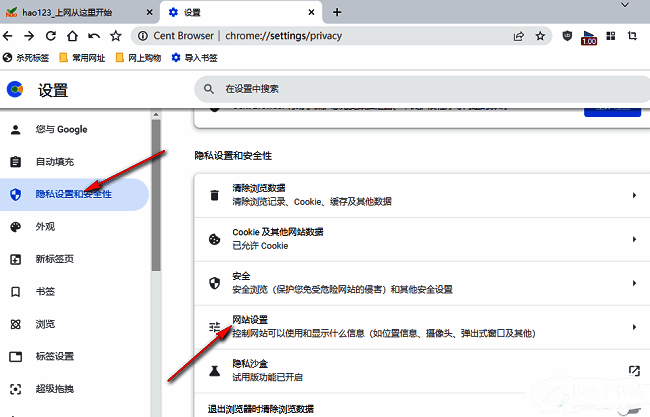The width and height of the screenshot is (650, 417).
Task: Click the shield icon in 安全 row
Action: tap(214, 283)
